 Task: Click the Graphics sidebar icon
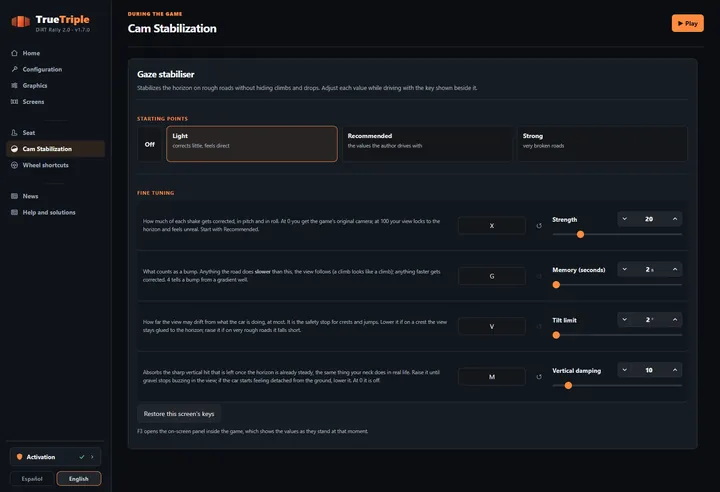(14, 85)
